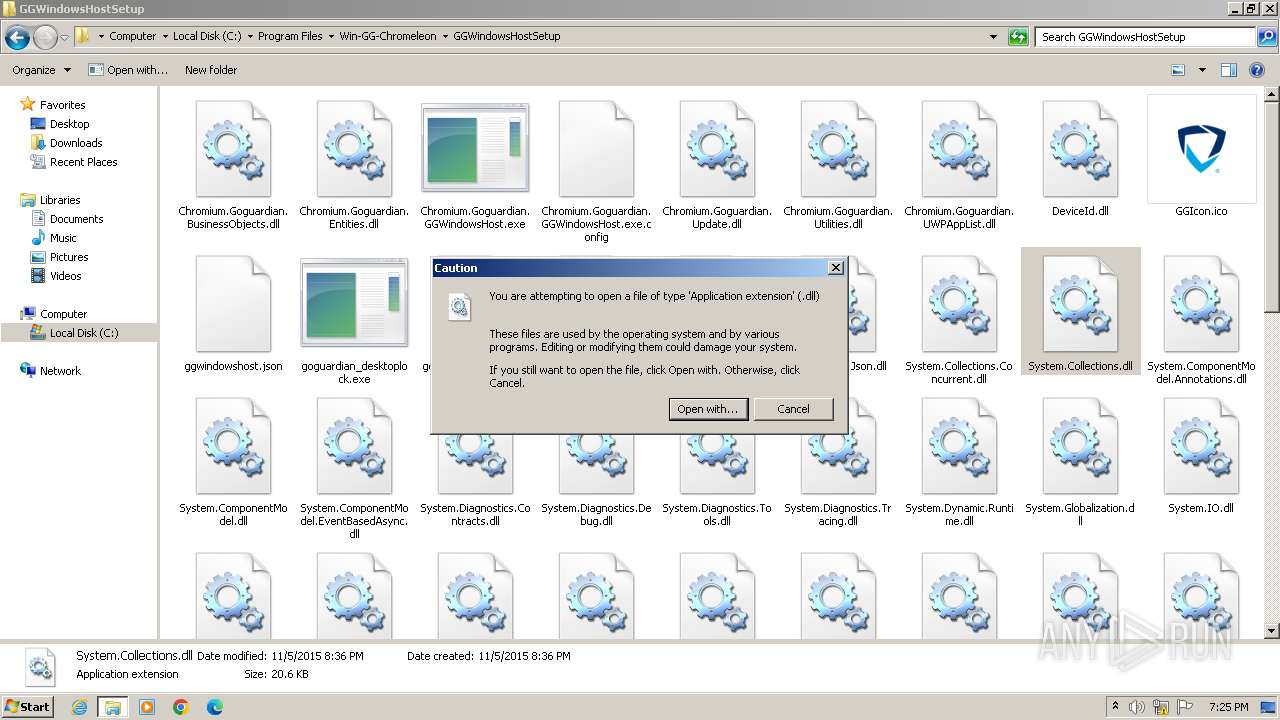Screen dimensions: 1280x720
Task: Open Videos library
Action: 65,276
